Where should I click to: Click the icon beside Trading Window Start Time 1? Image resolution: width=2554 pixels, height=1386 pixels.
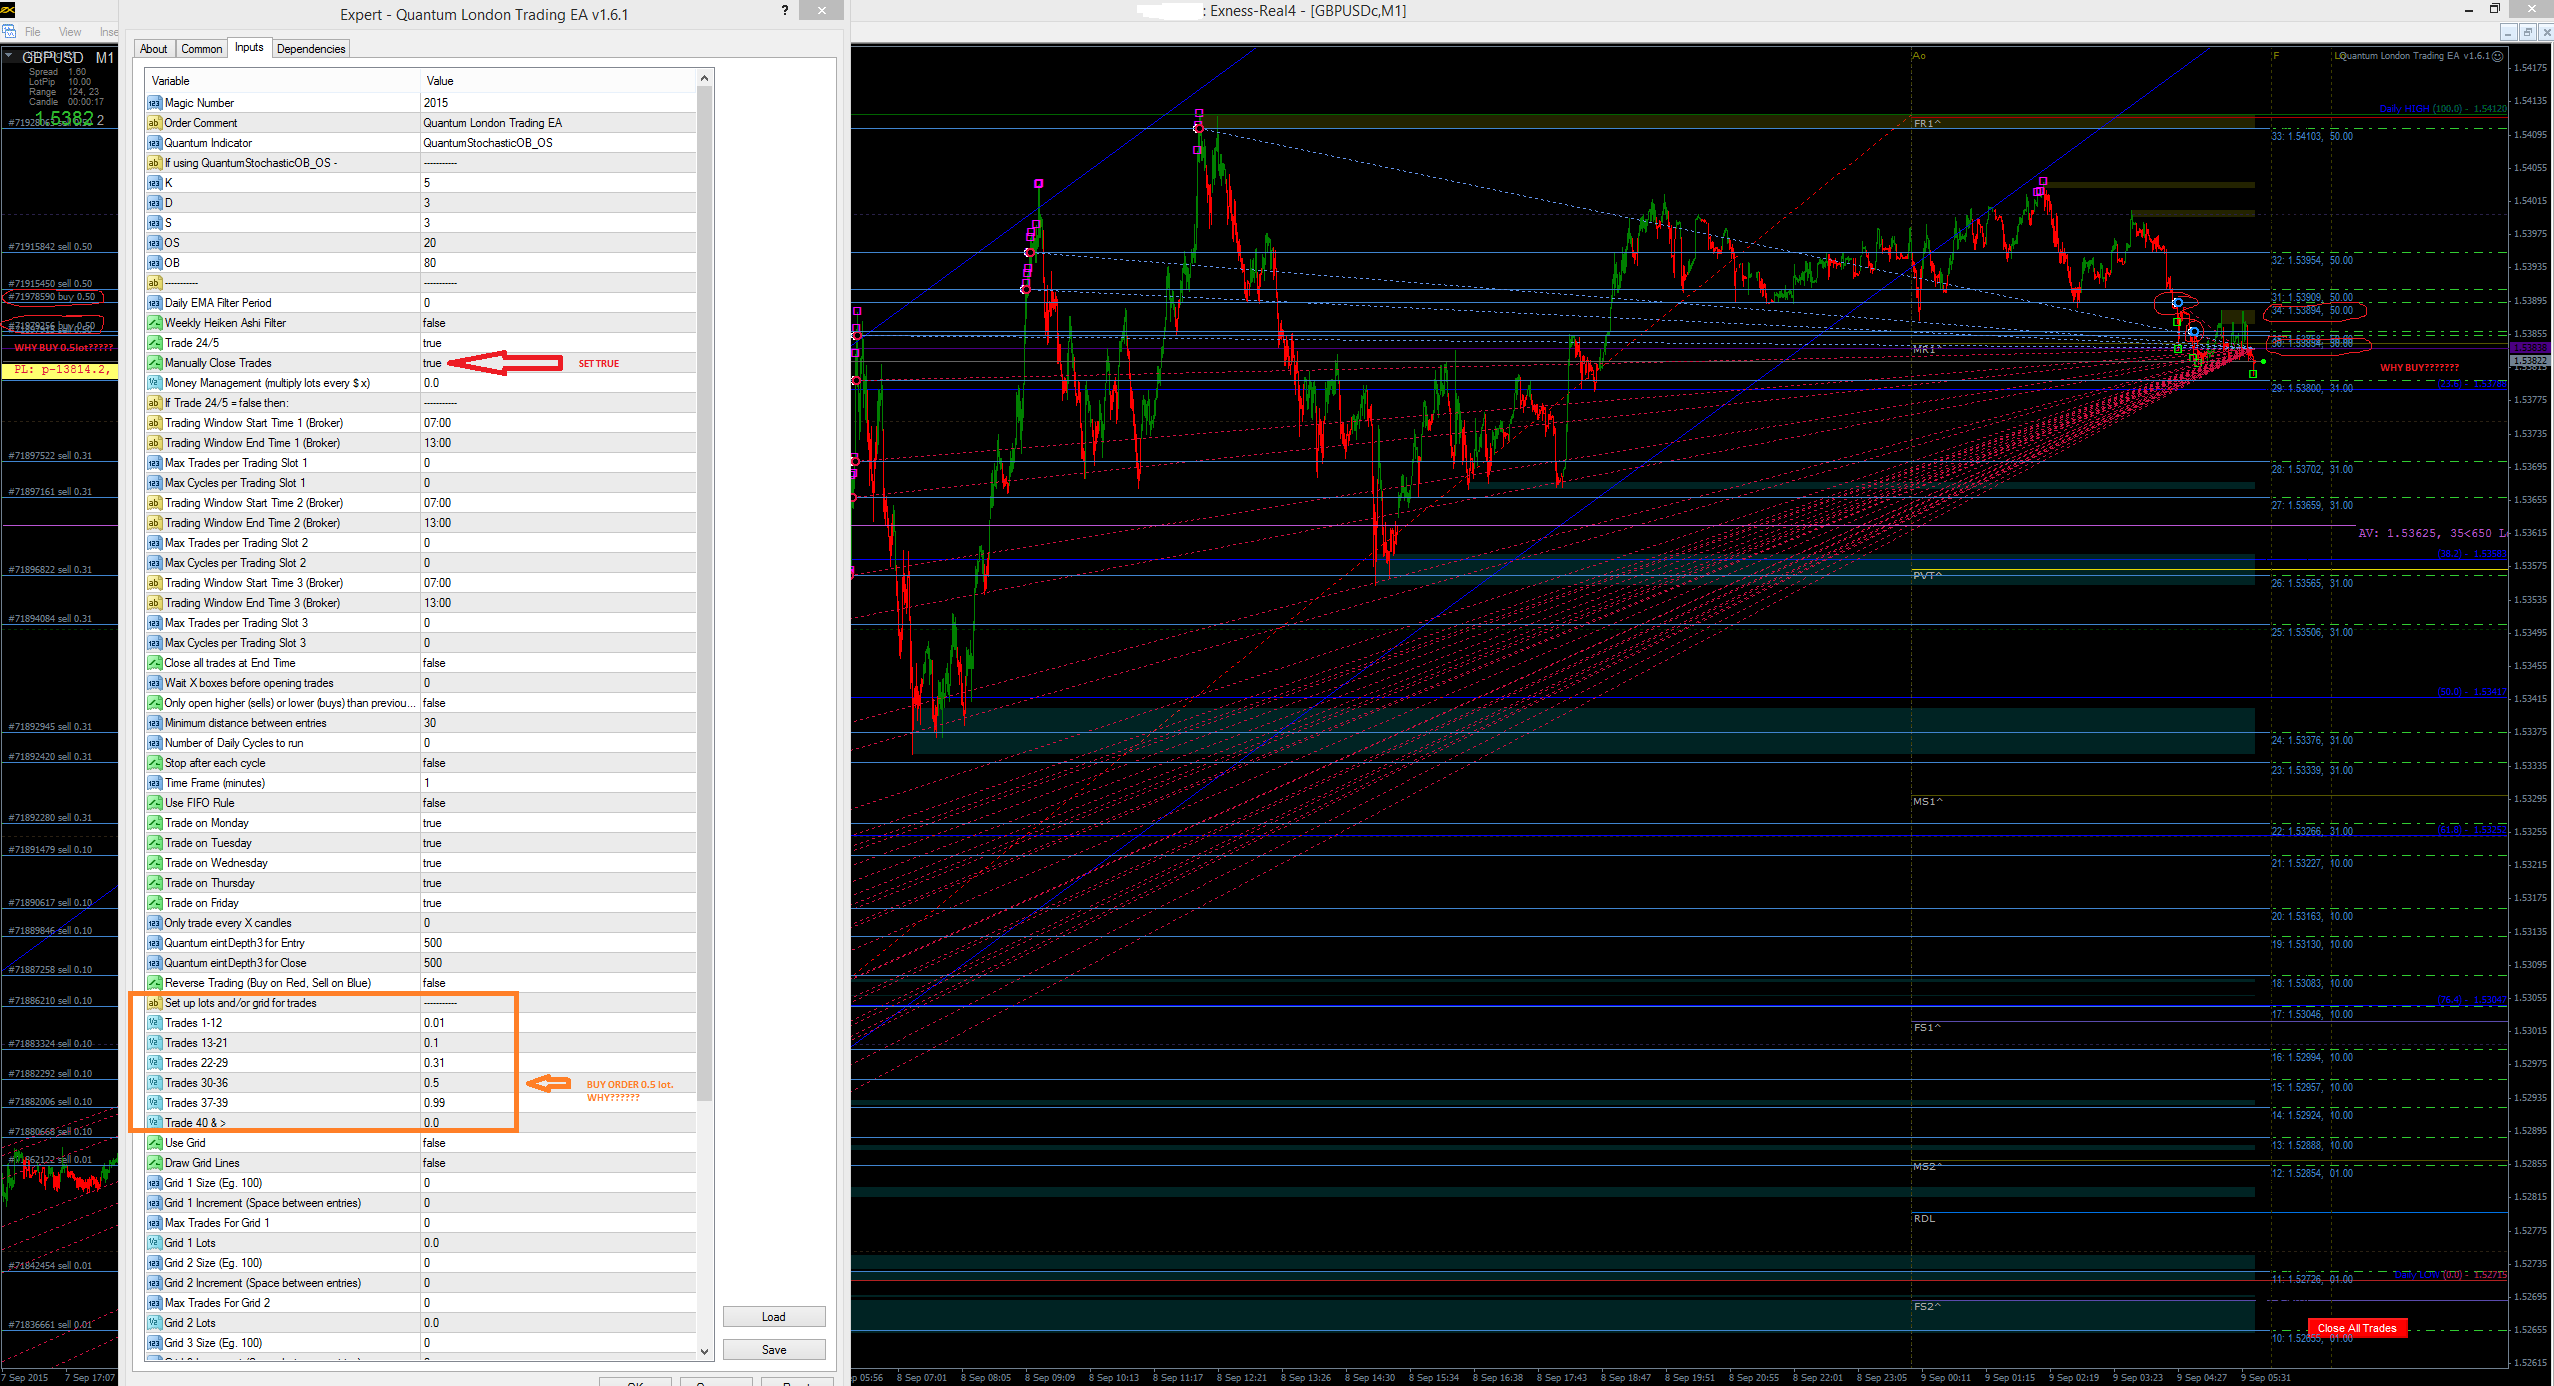coord(154,423)
